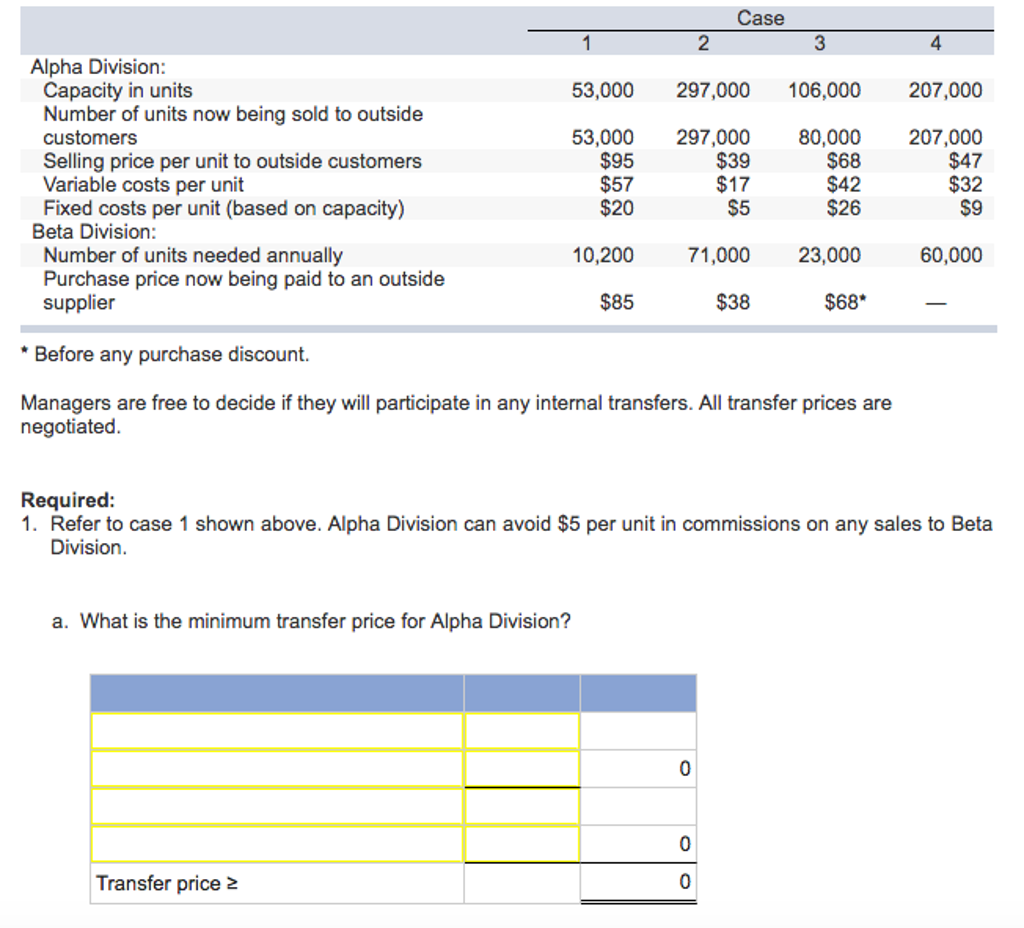
Task: Select Beta units needed value 10,200
Action: pyautogui.click(x=603, y=255)
